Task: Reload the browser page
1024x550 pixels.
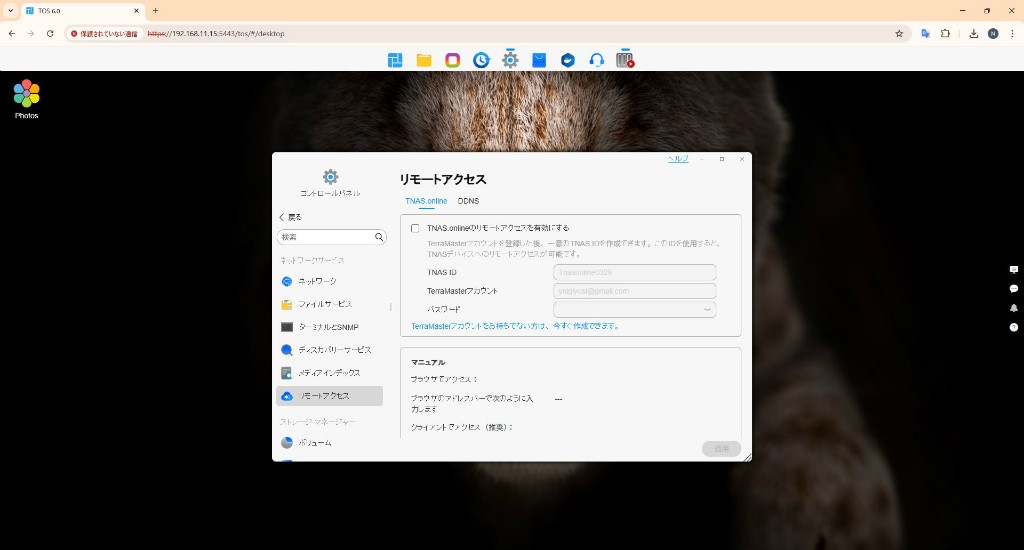Action: [50, 33]
